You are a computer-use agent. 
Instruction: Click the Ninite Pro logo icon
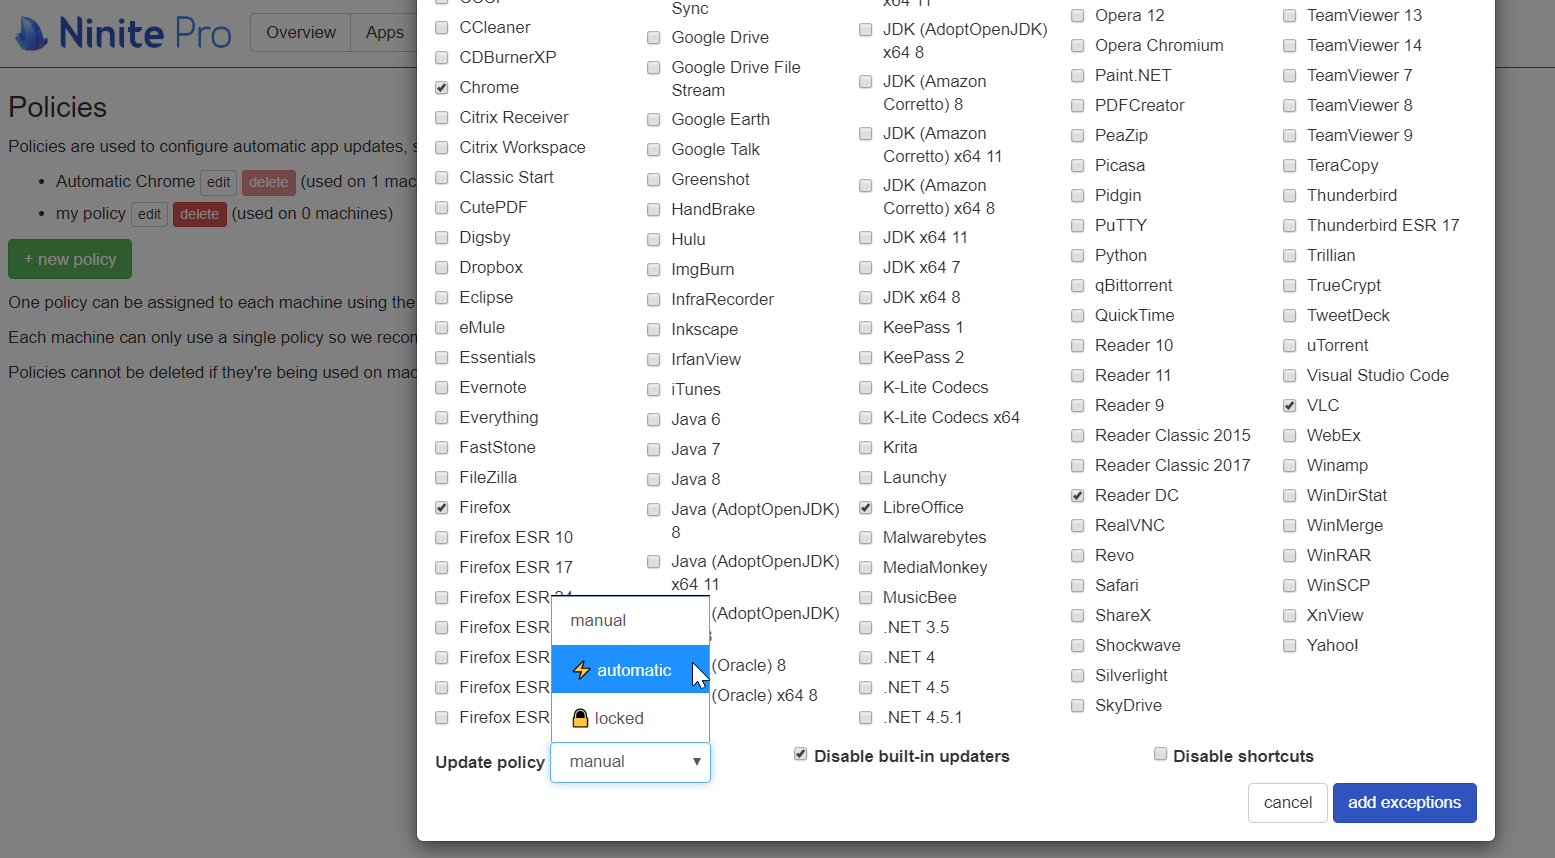(x=32, y=33)
